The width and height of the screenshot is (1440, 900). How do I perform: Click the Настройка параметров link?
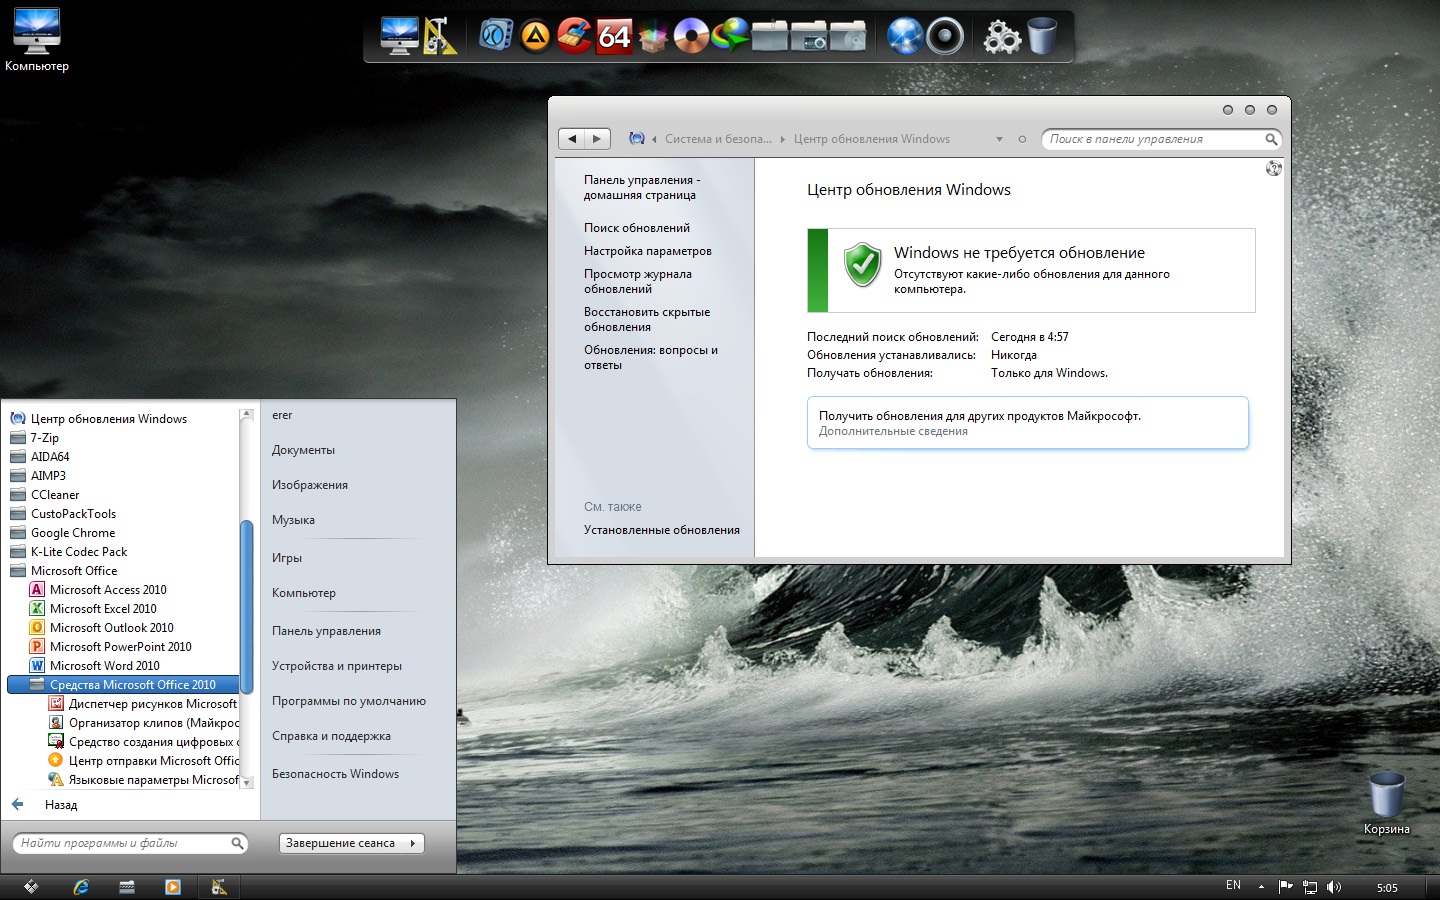(648, 251)
